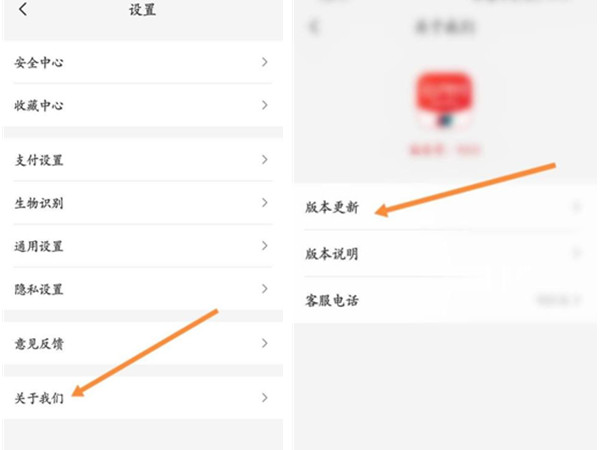Open 支付设置 settings

click(x=143, y=160)
